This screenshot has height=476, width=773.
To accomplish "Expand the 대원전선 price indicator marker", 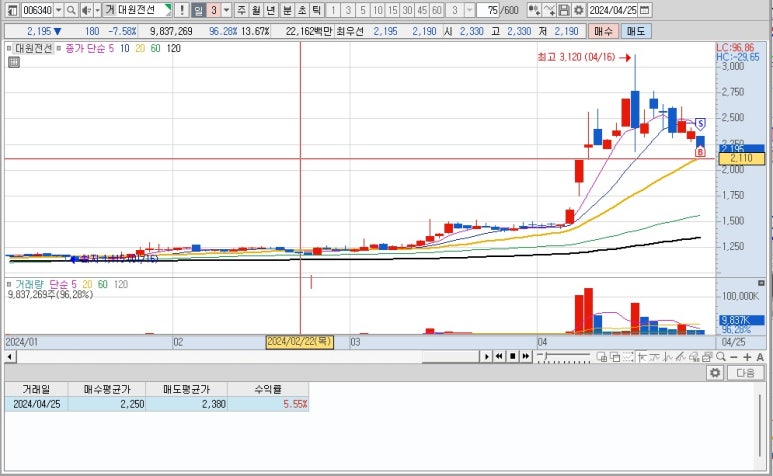I will coord(9,48).
